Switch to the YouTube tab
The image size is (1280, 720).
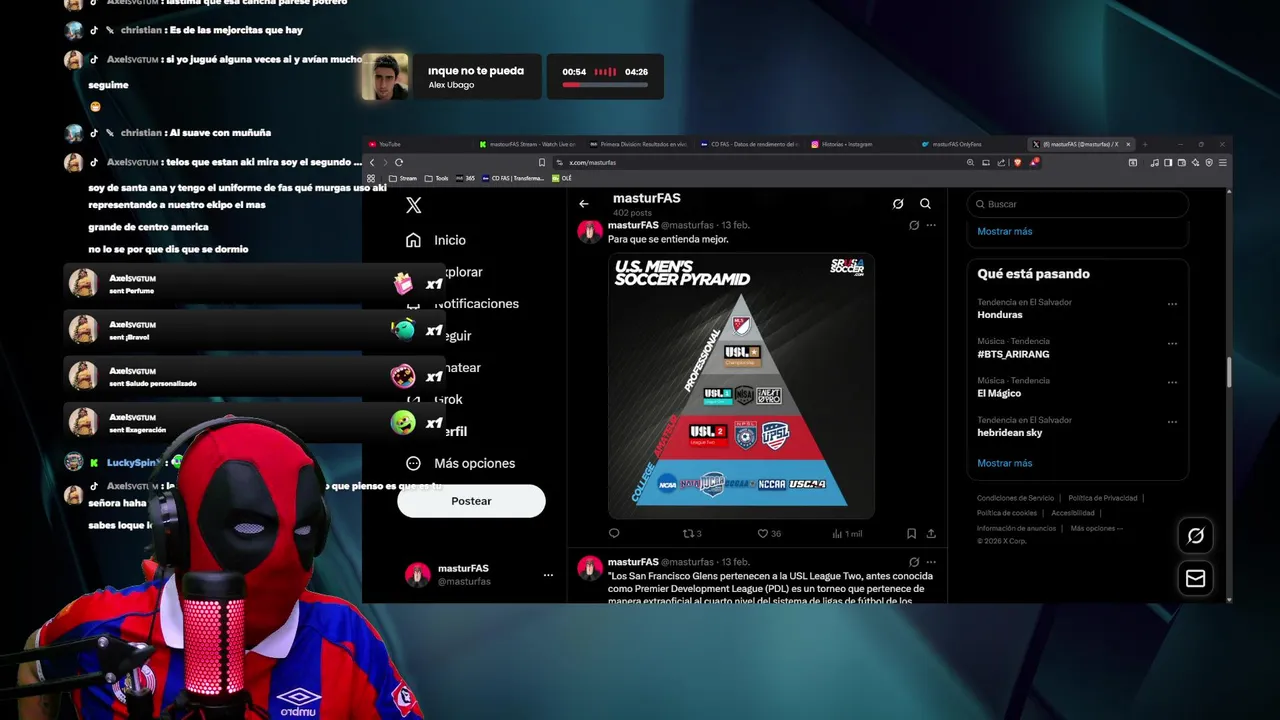tap(420, 144)
